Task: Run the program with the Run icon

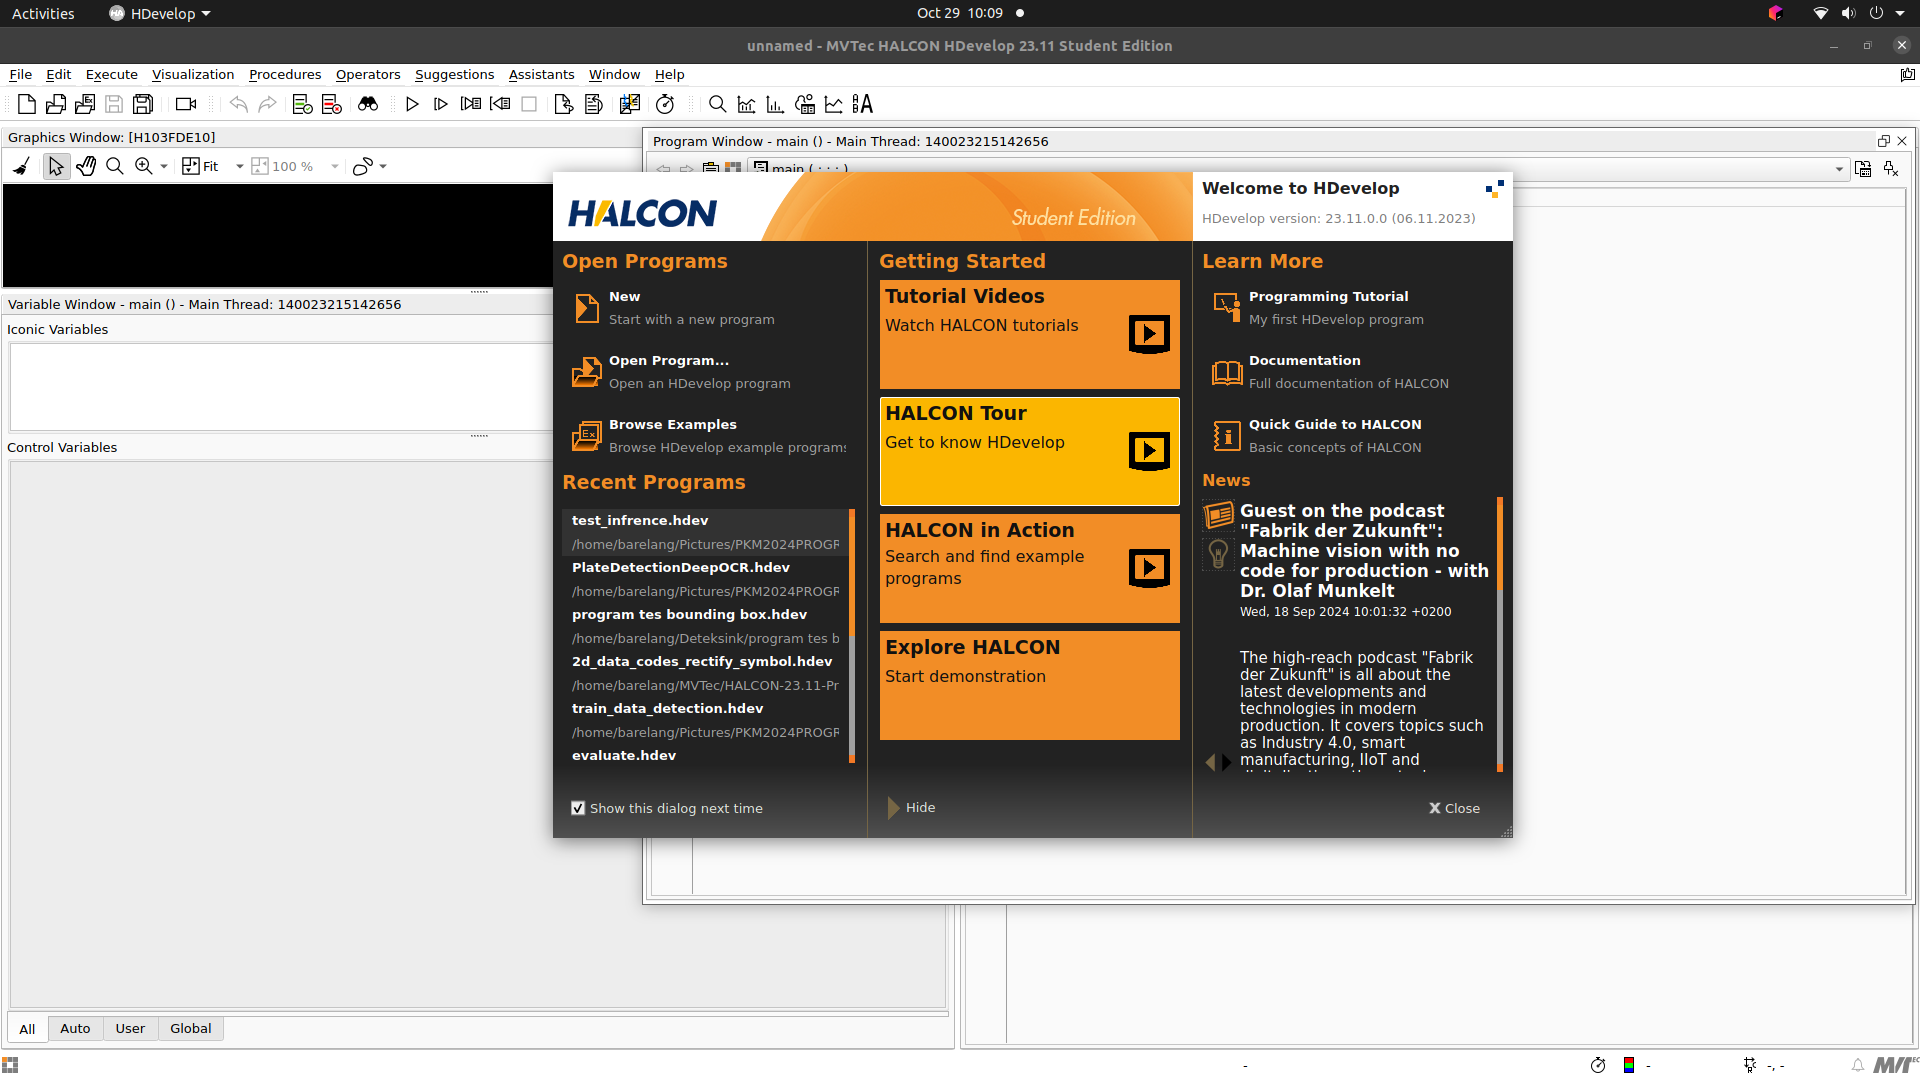Action: pos(412,104)
